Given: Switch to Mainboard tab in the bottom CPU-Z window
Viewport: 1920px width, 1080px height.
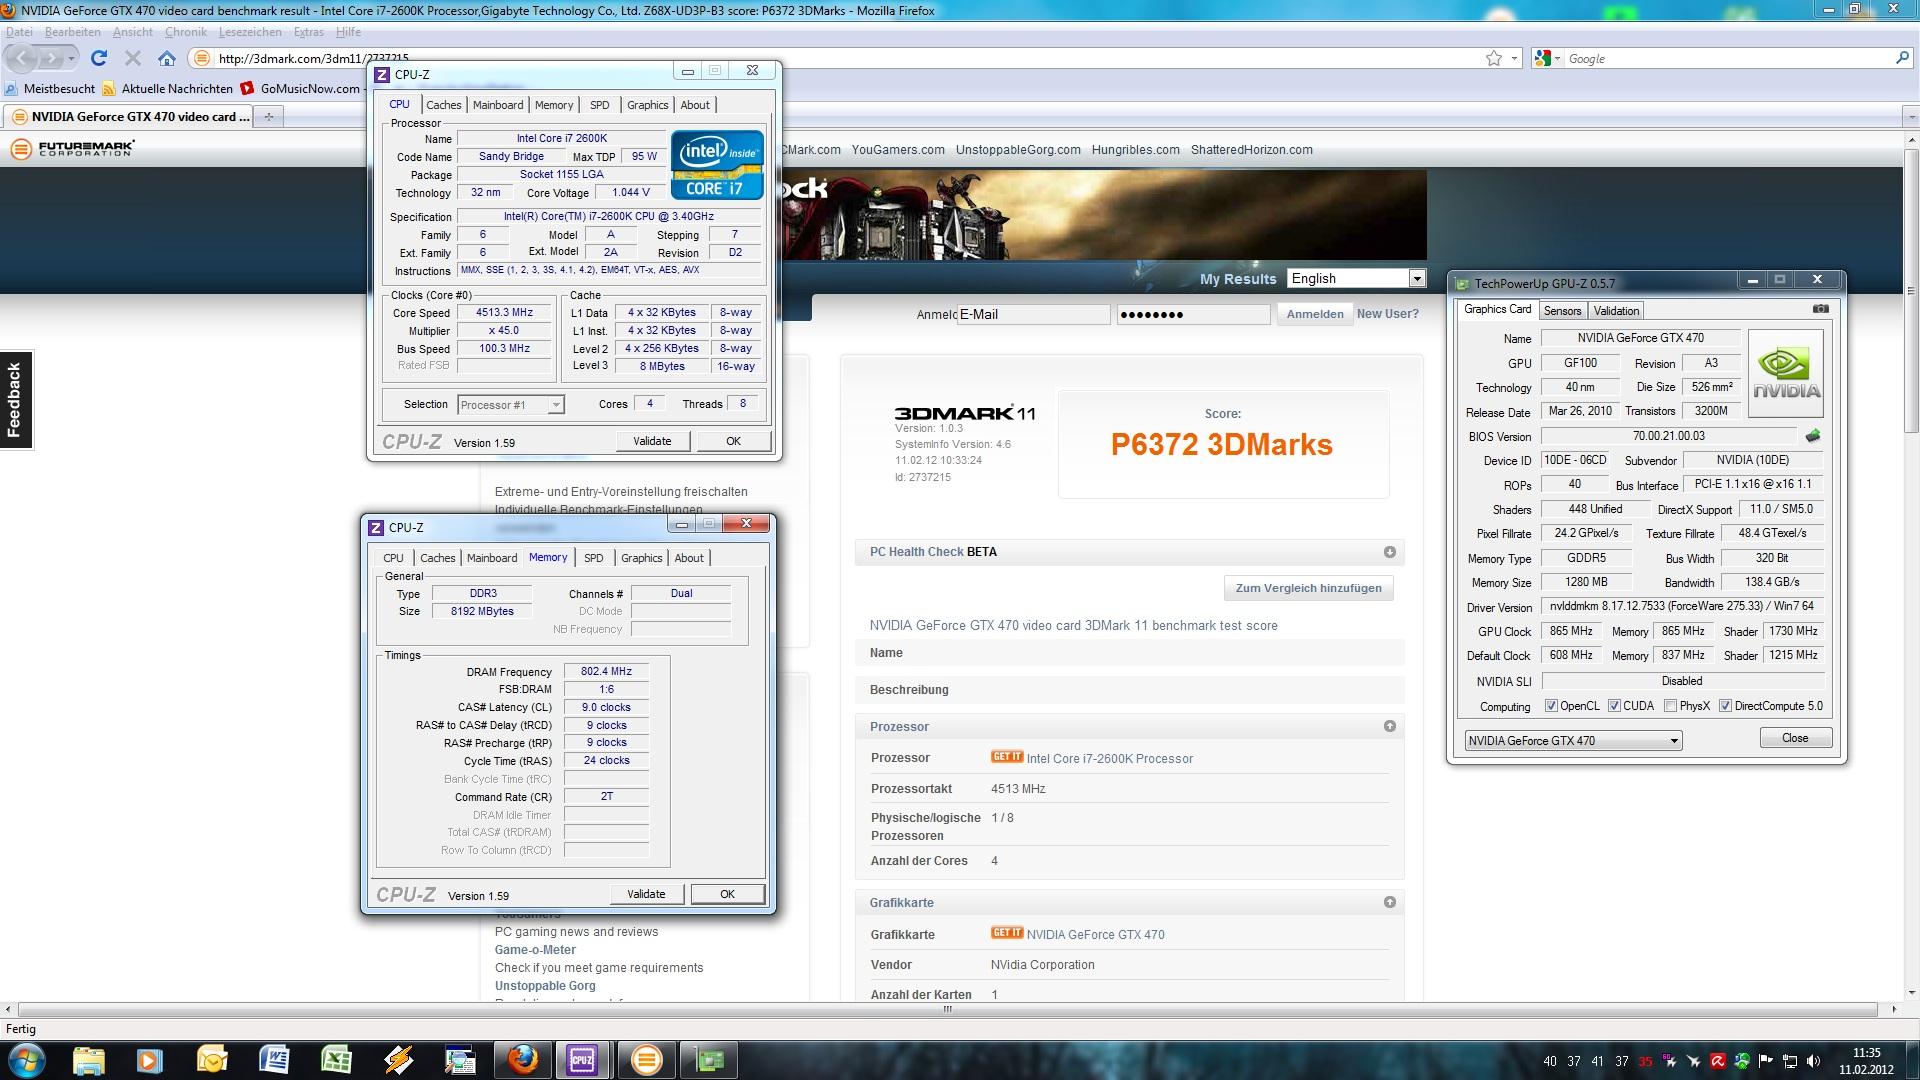Looking at the screenshot, I should pos(492,558).
